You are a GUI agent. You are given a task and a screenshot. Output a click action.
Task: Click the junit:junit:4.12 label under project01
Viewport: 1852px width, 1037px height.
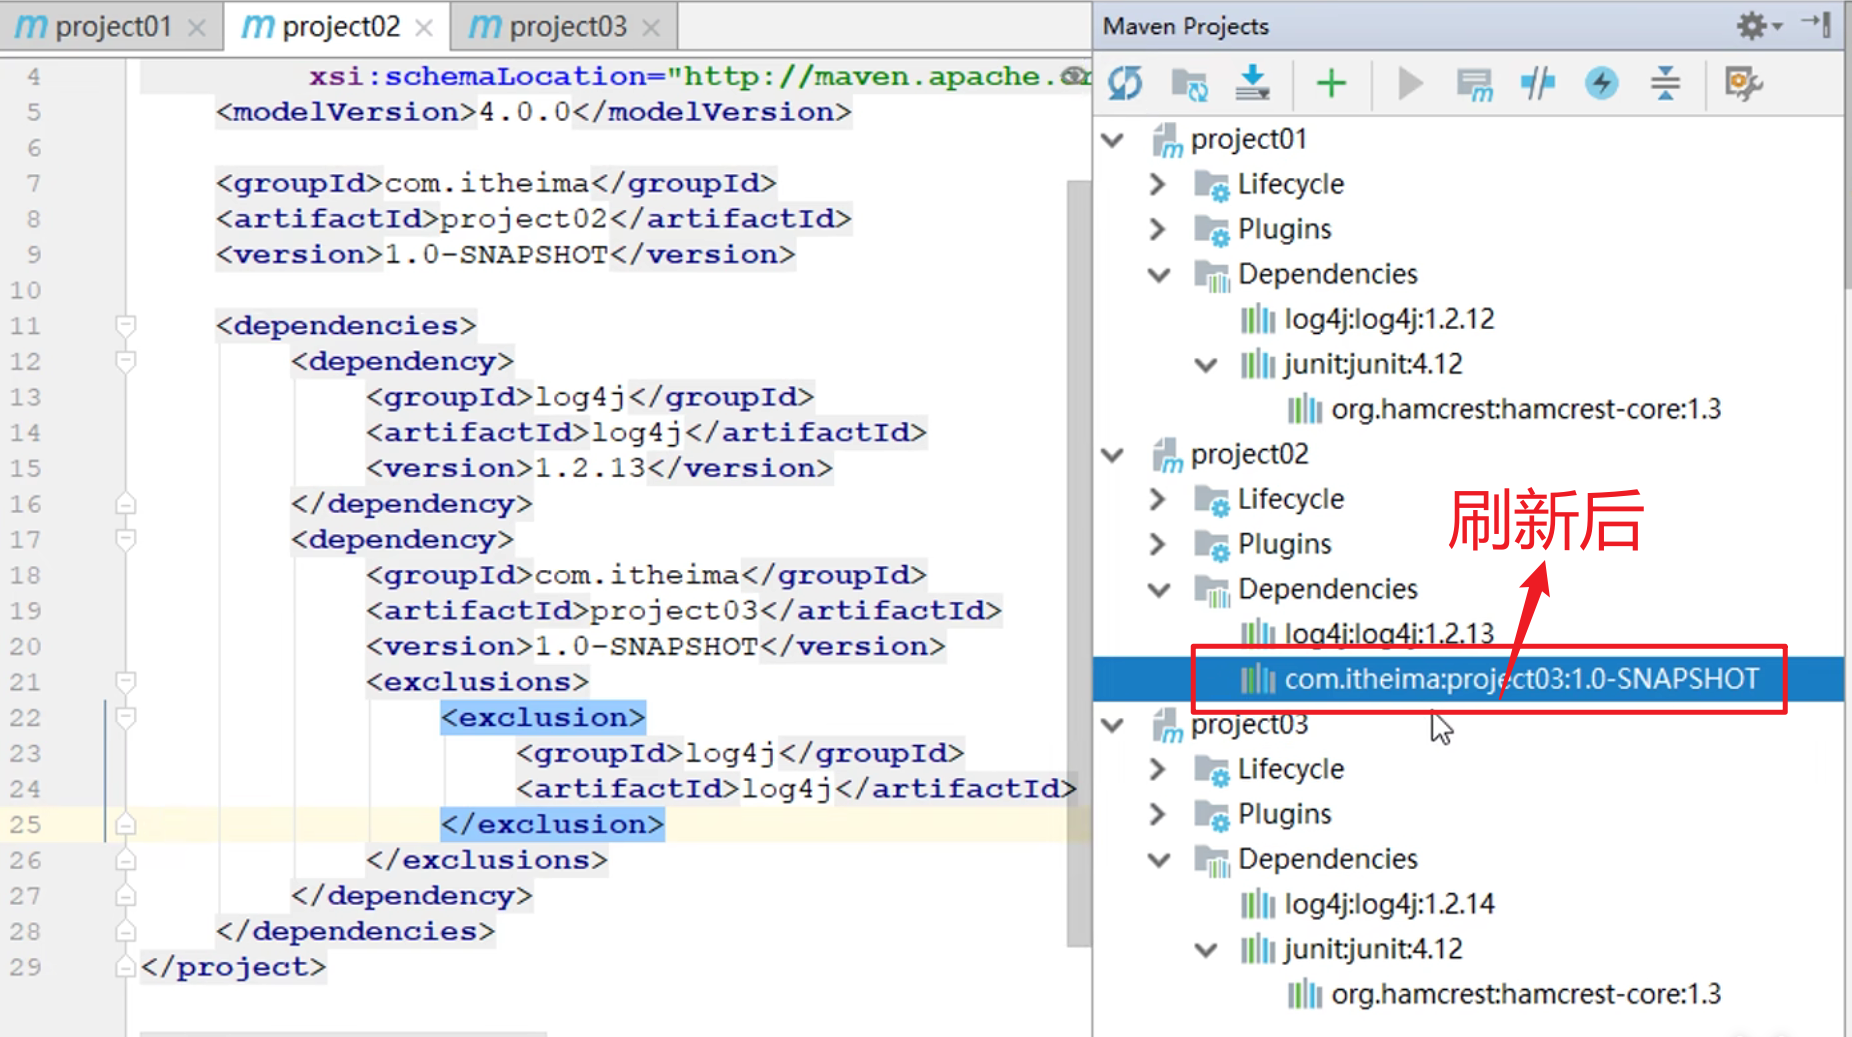point(1373,364)
